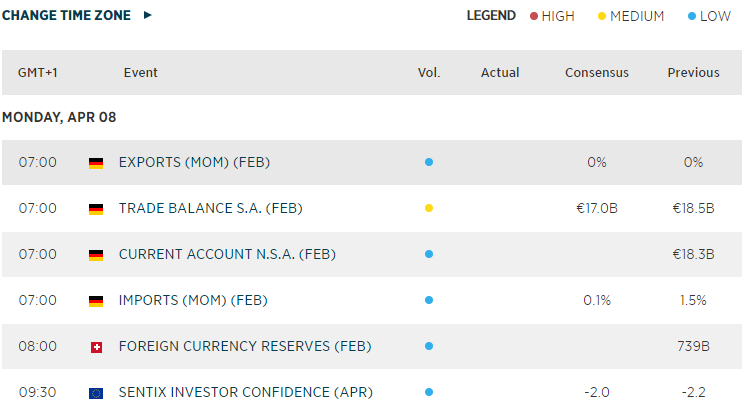744x413 pixels.
Task: Open the Change Time Zone selector
Action: point(66,16)
